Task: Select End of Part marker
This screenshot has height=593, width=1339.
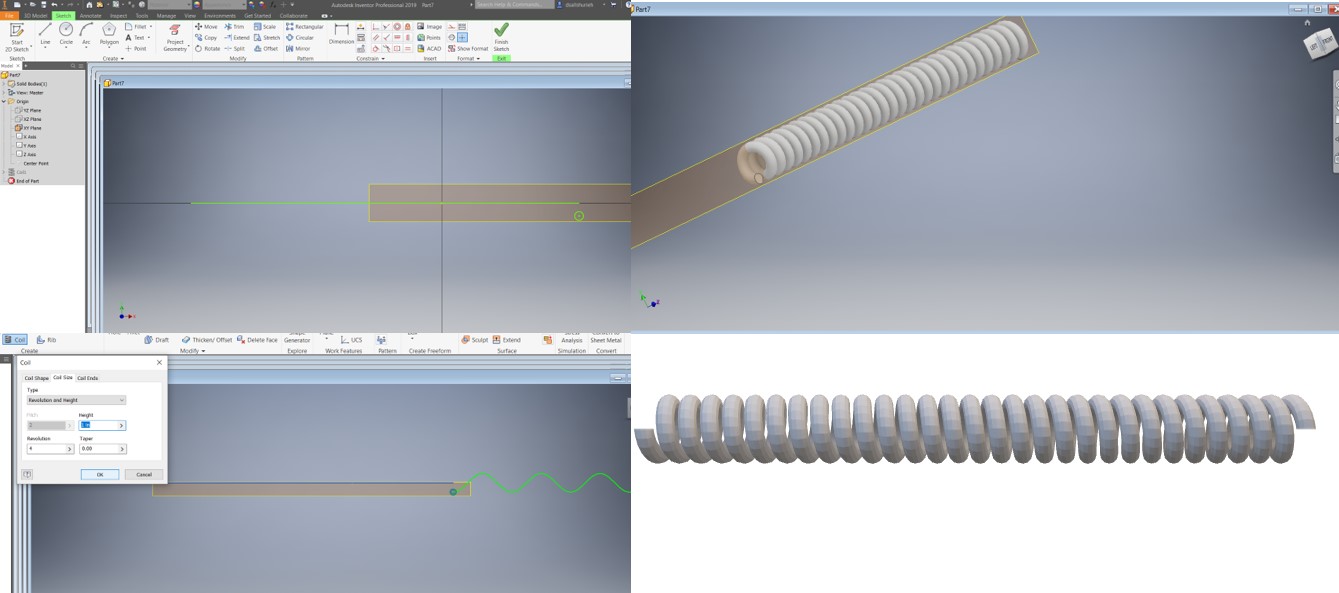Action: click(23, 181)
